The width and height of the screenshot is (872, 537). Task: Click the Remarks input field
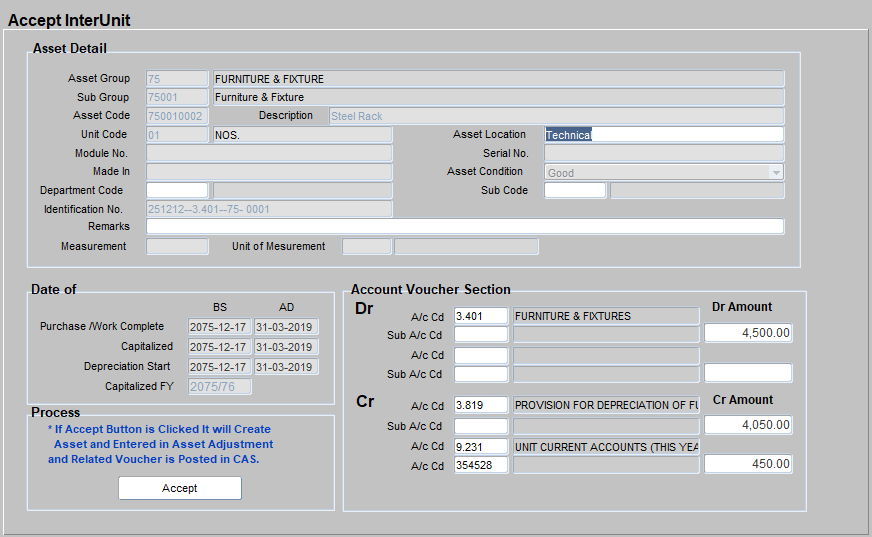pos(465,227)
